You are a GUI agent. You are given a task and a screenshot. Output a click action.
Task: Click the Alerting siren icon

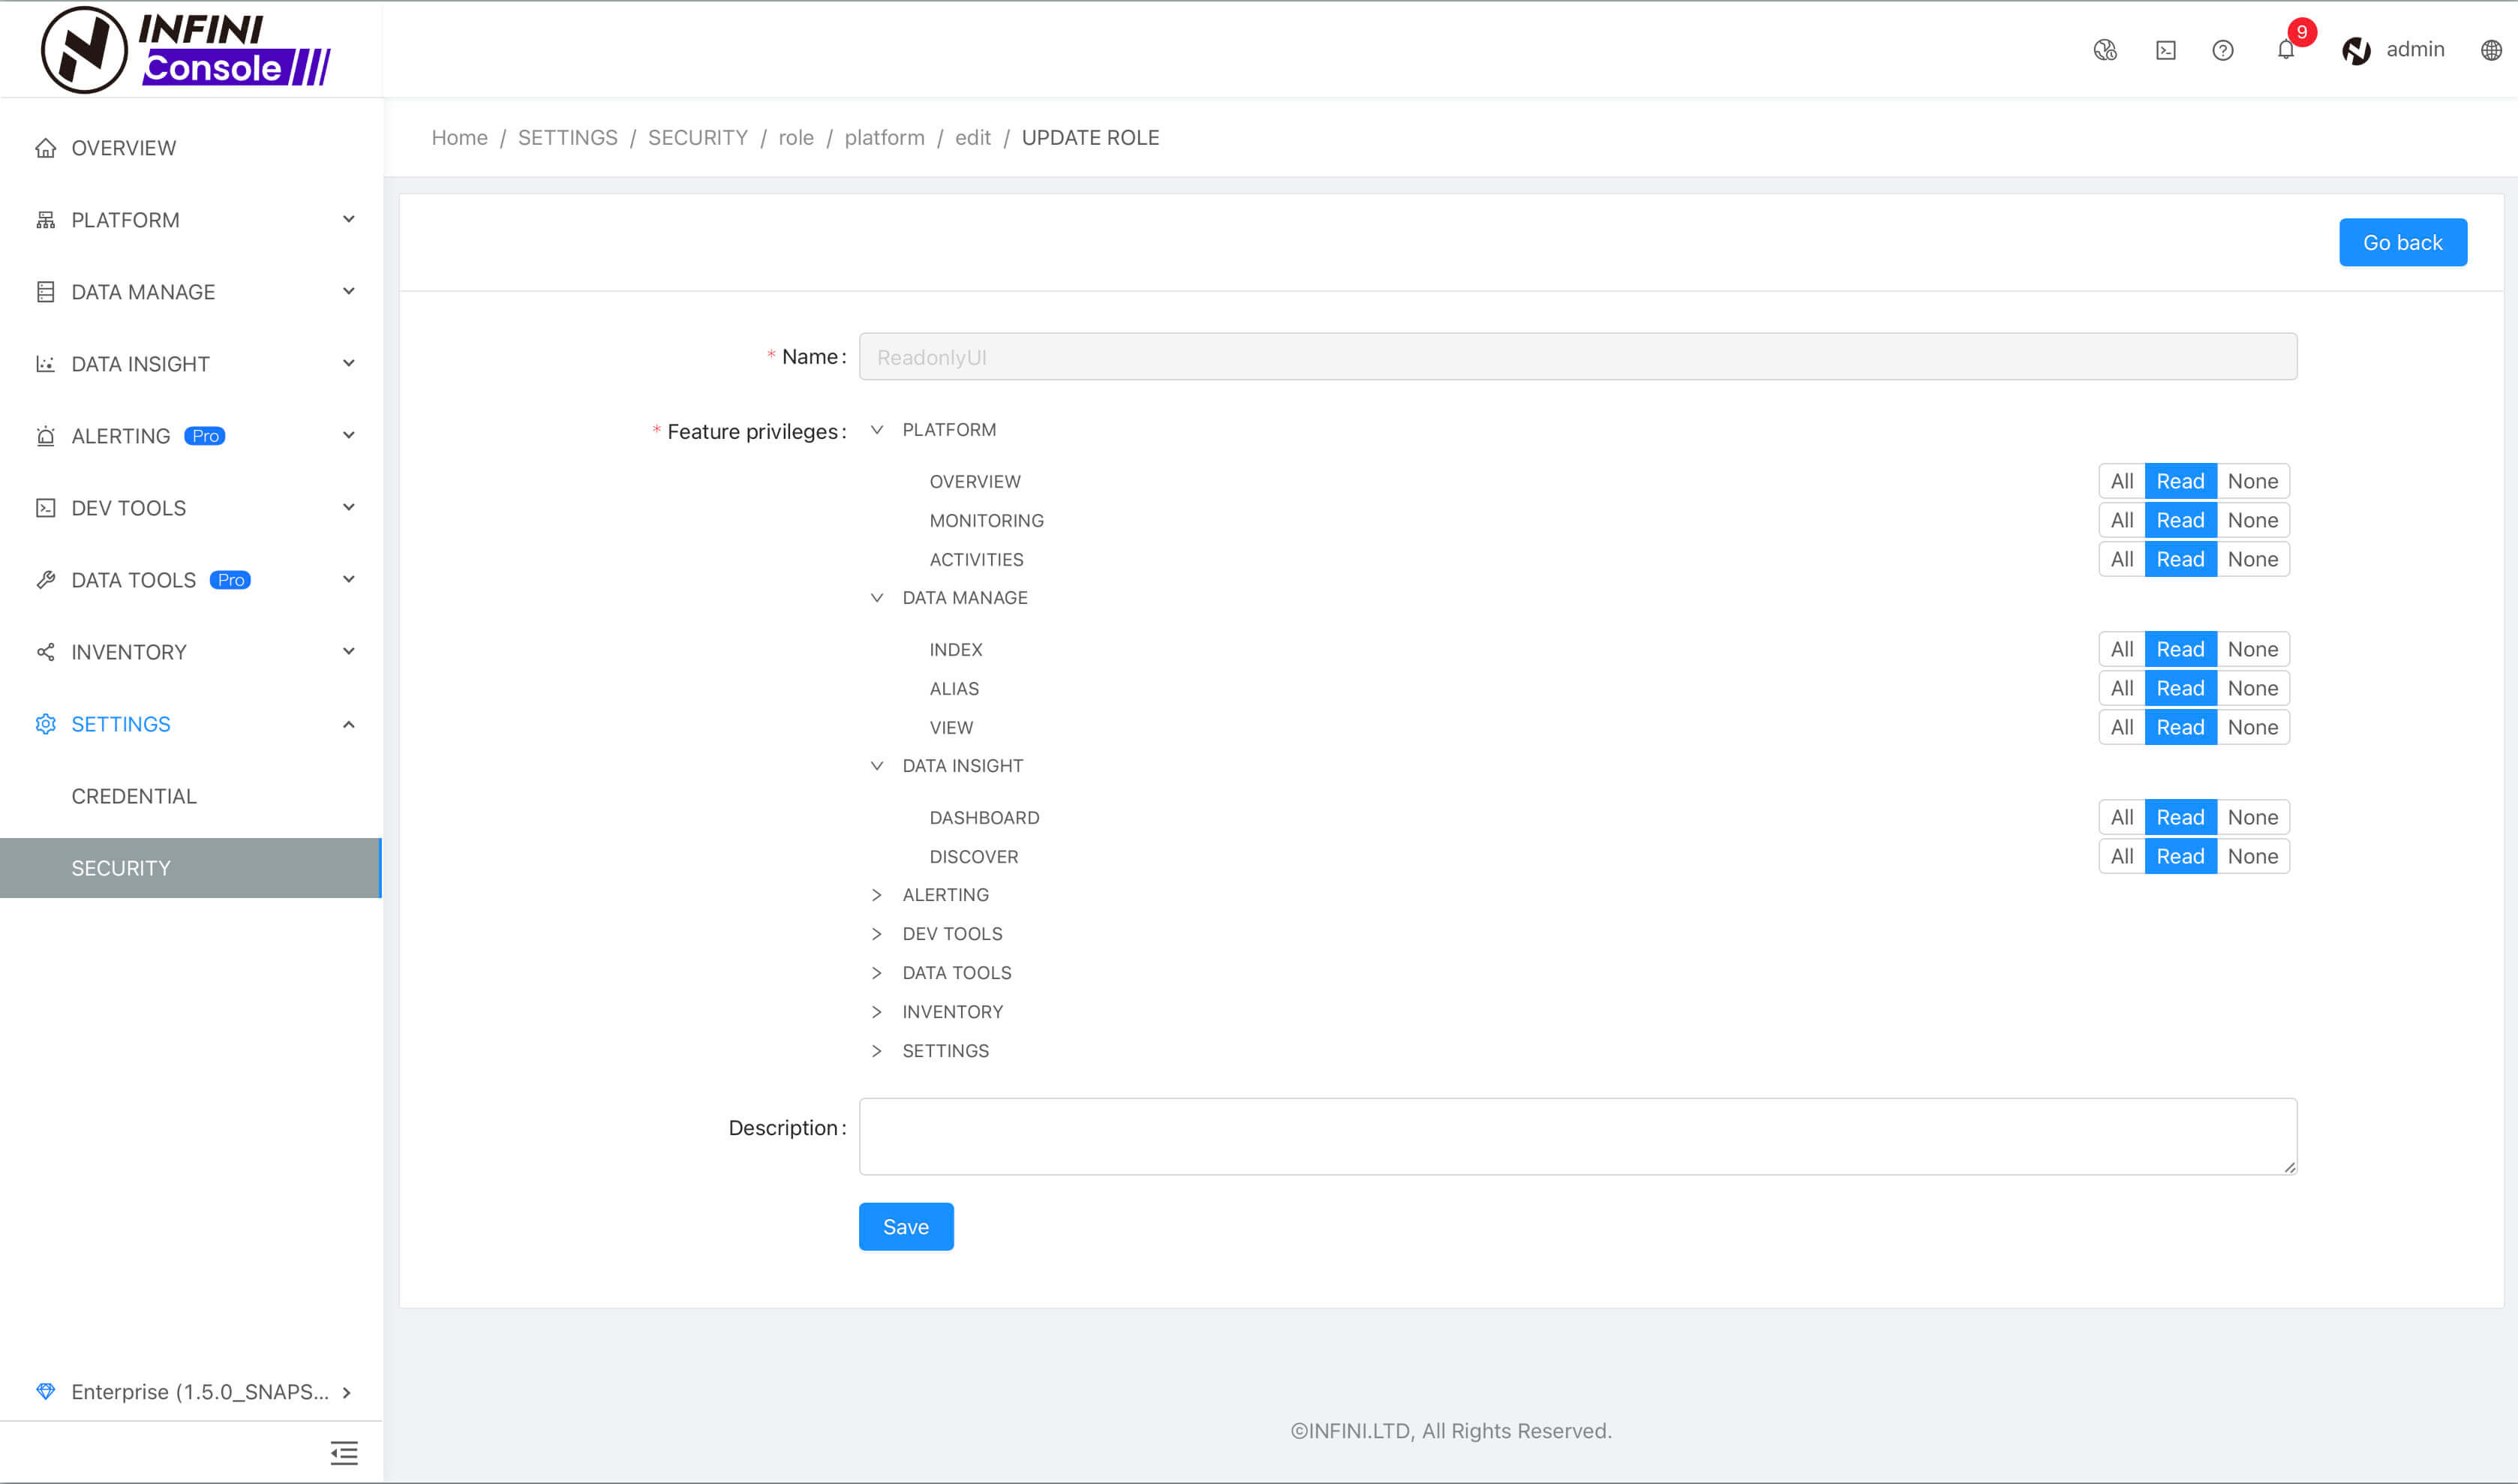coord(46,436)
